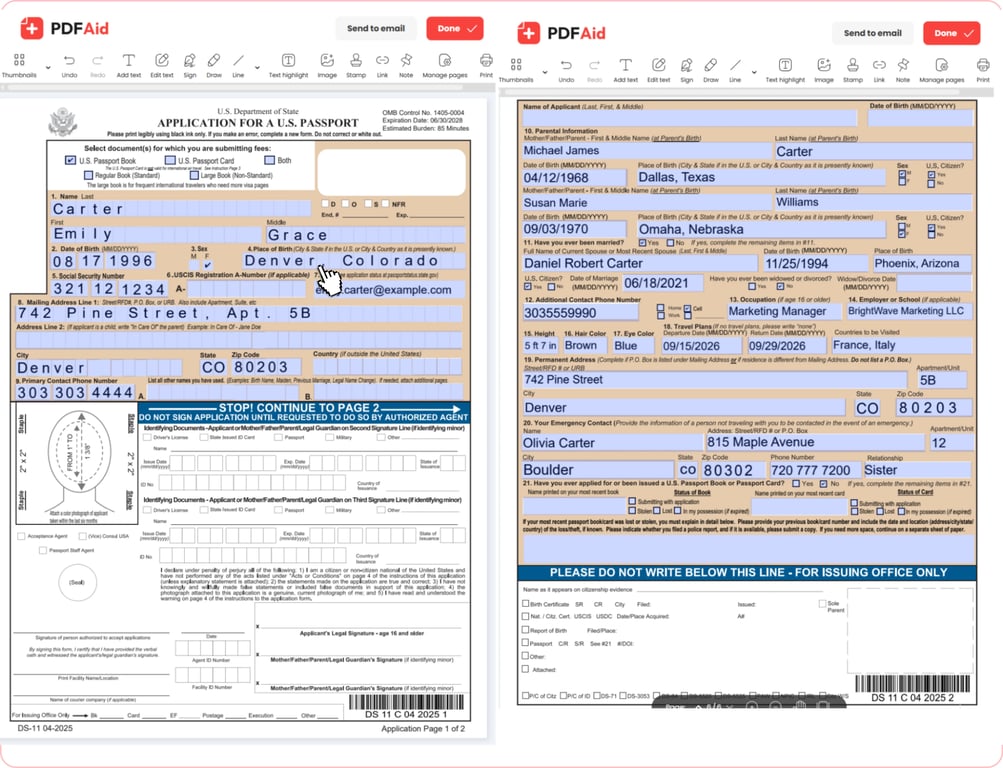
Task: Click the PDFAid logo in left panel
Action: point(65,28)
